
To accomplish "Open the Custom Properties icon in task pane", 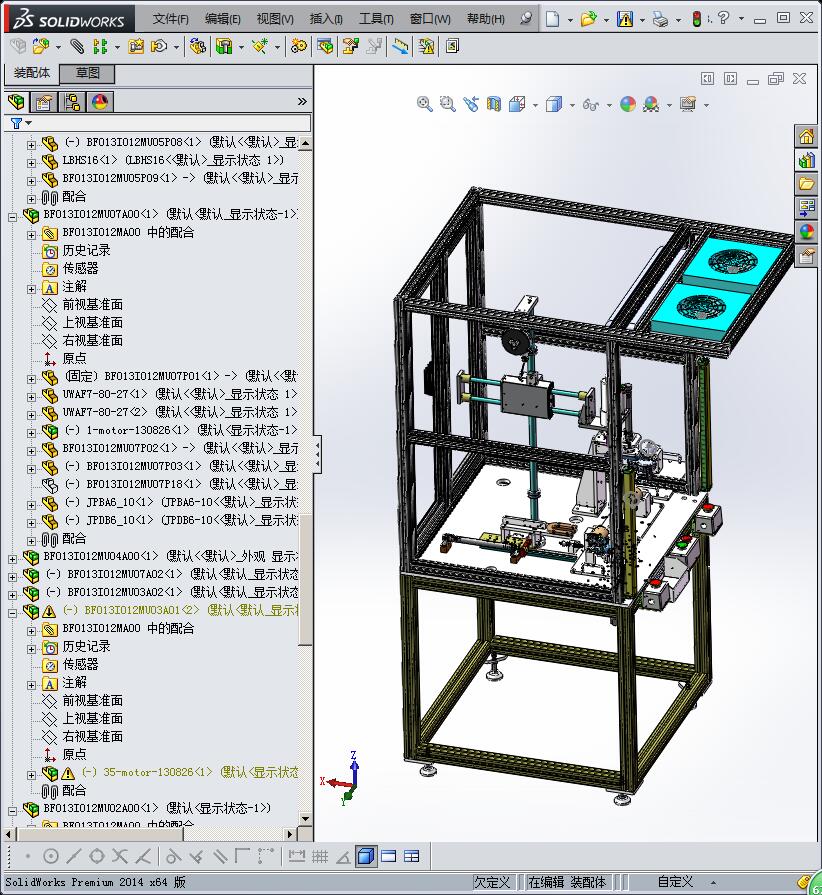I will 806,256.
